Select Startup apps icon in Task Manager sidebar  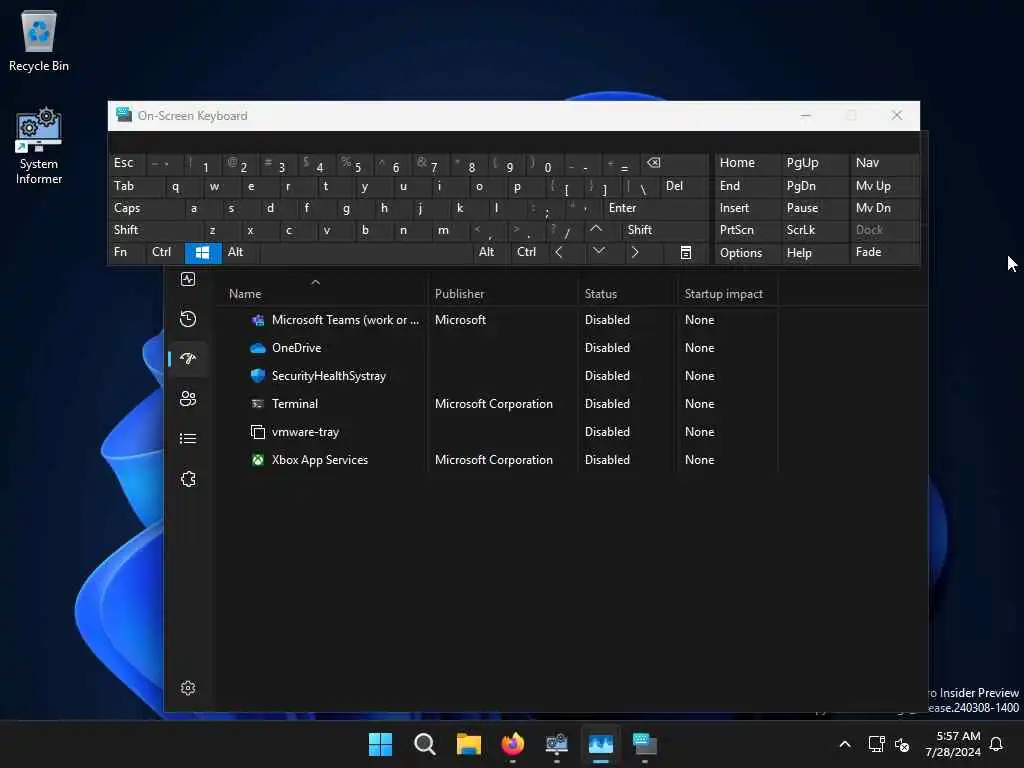point(188,359)
